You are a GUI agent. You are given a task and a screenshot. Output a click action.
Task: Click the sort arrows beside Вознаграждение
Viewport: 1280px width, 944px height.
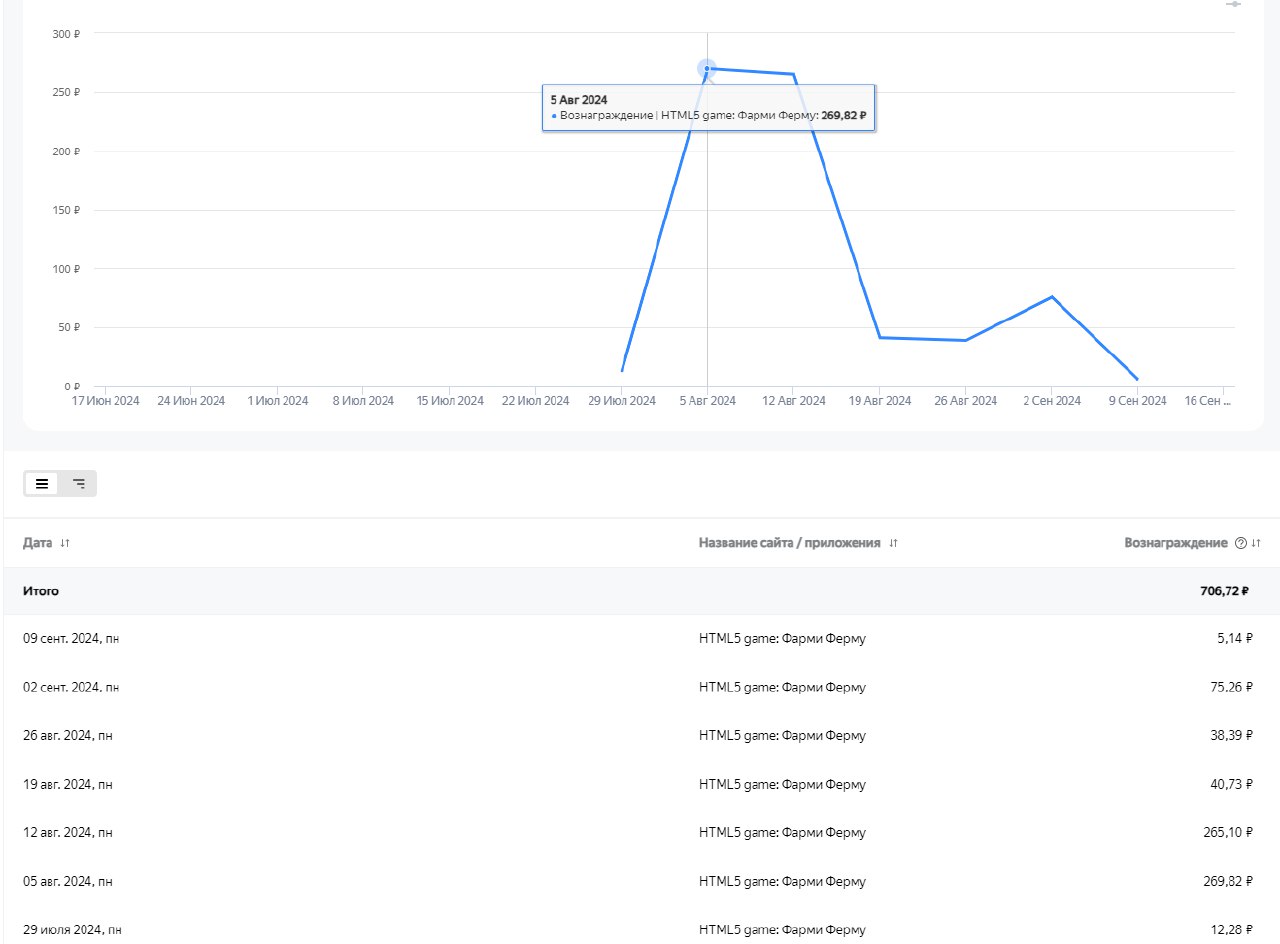coord(1256,543)
